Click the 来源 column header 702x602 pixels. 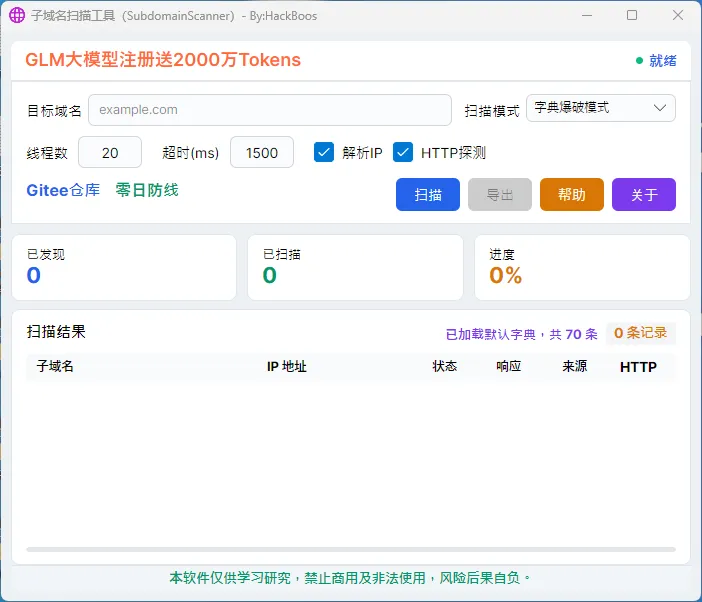(574, 366)
